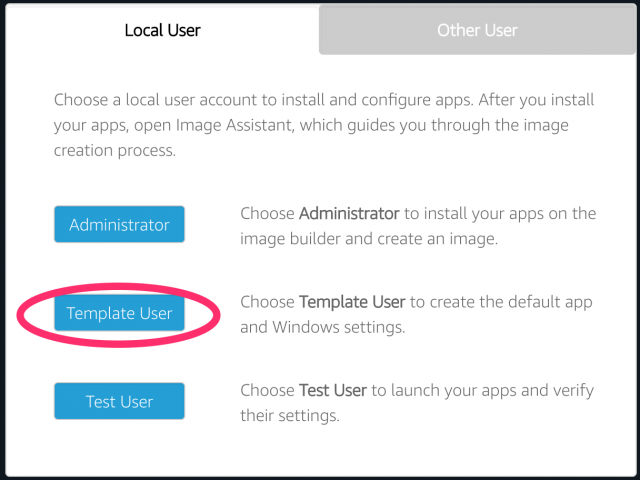
Task: Click the intro line starting 'Choose a local user'
Action: tap(324, 100)
